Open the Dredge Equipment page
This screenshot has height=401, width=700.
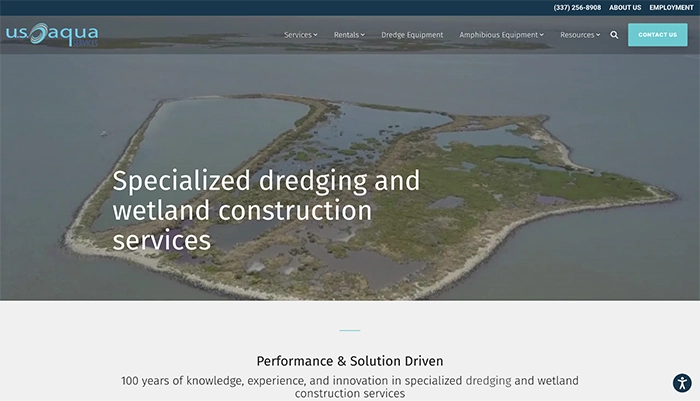(x=412, y=35)
